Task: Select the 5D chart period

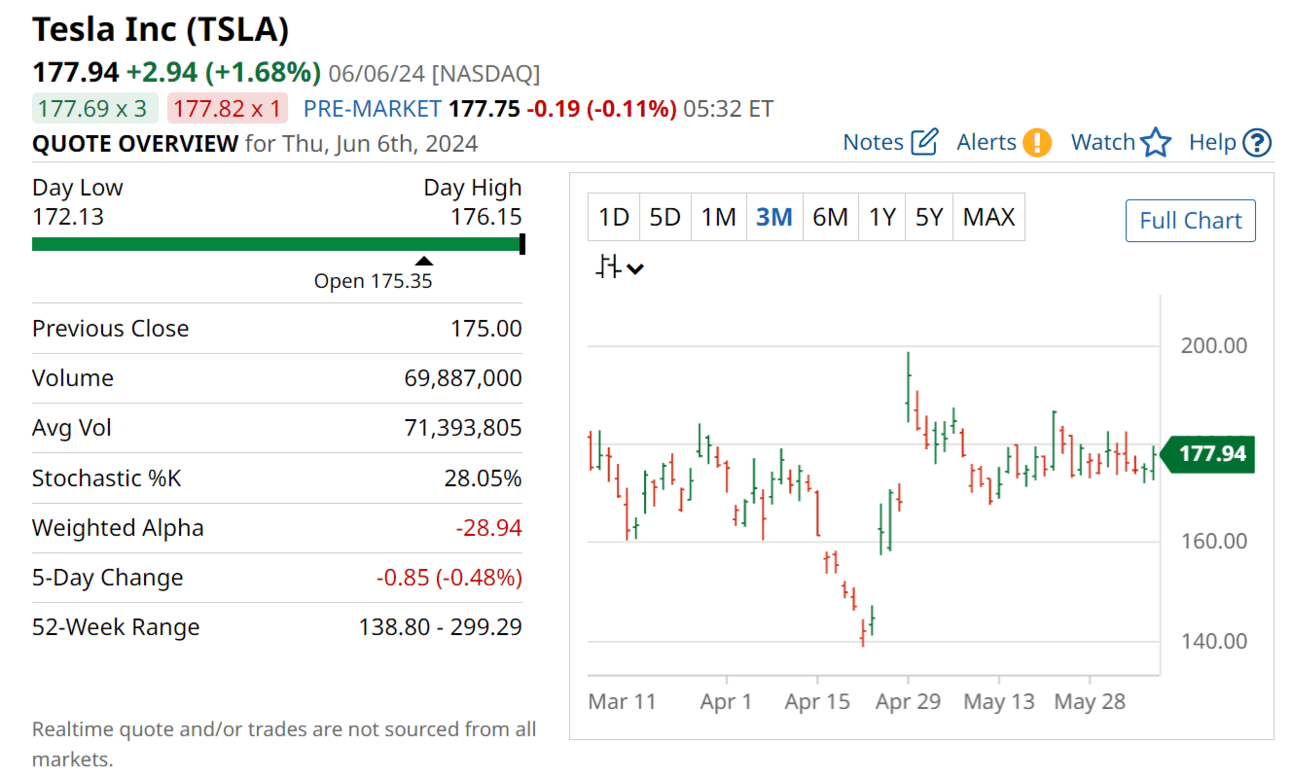Action: pos(665,217)
